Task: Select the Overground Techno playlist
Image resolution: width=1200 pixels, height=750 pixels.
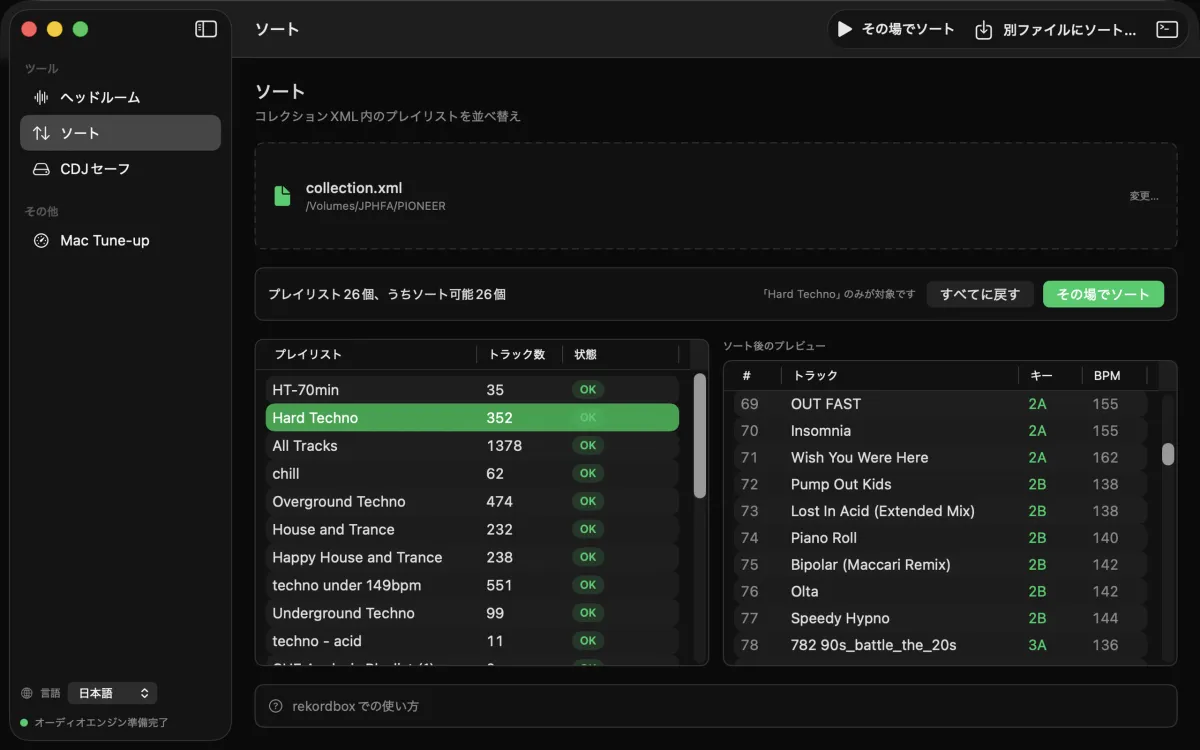Action: coord(472,502)
